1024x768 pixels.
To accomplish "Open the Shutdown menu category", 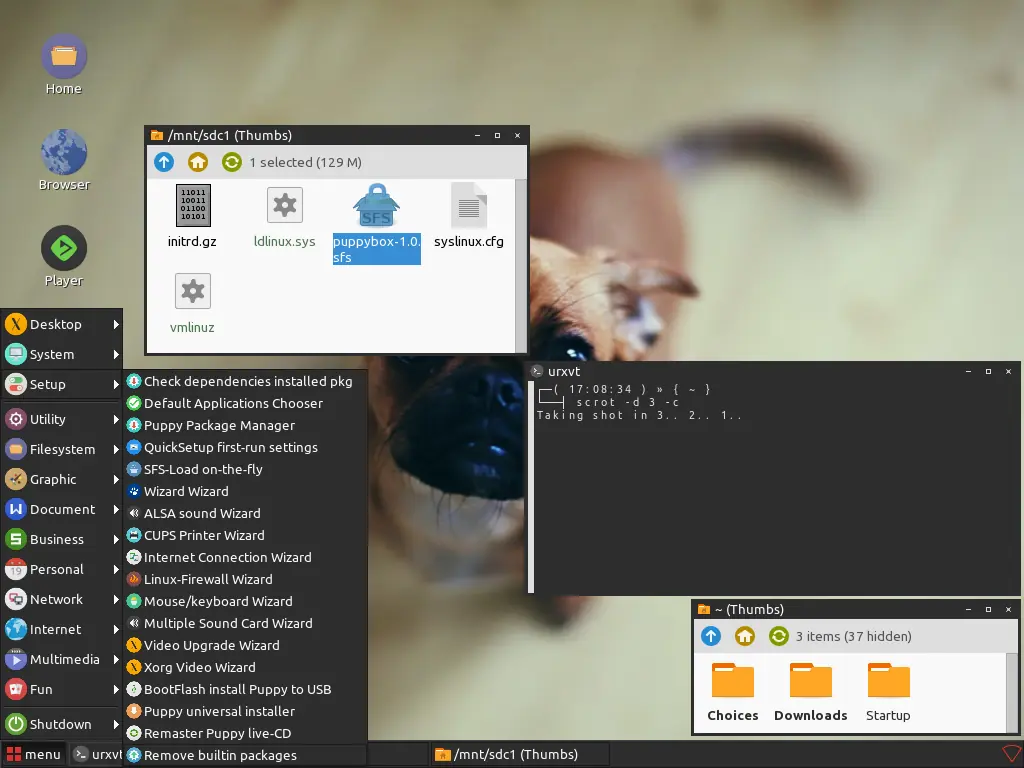I will point(62,724).
